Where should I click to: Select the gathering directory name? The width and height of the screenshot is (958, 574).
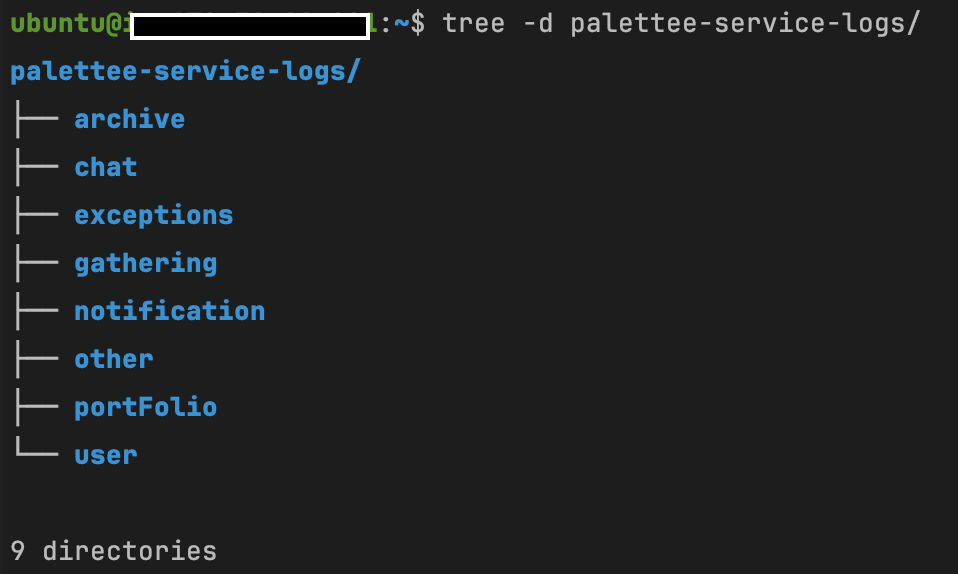[x=145, y=264]
